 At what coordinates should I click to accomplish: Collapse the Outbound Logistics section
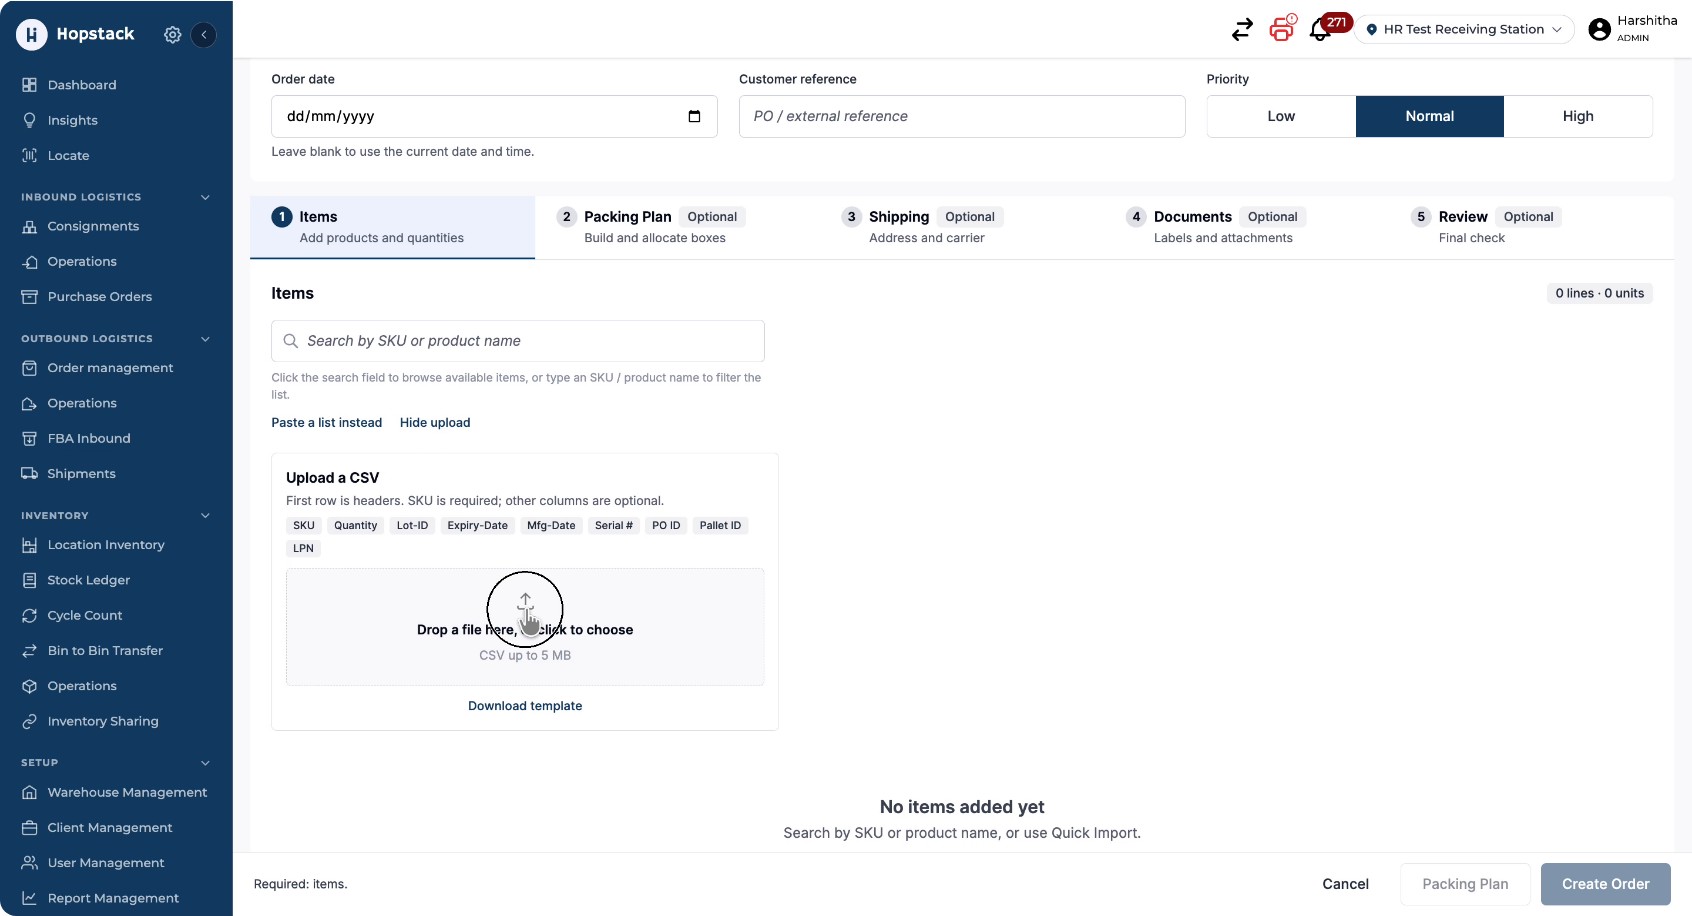pos(205,339)
